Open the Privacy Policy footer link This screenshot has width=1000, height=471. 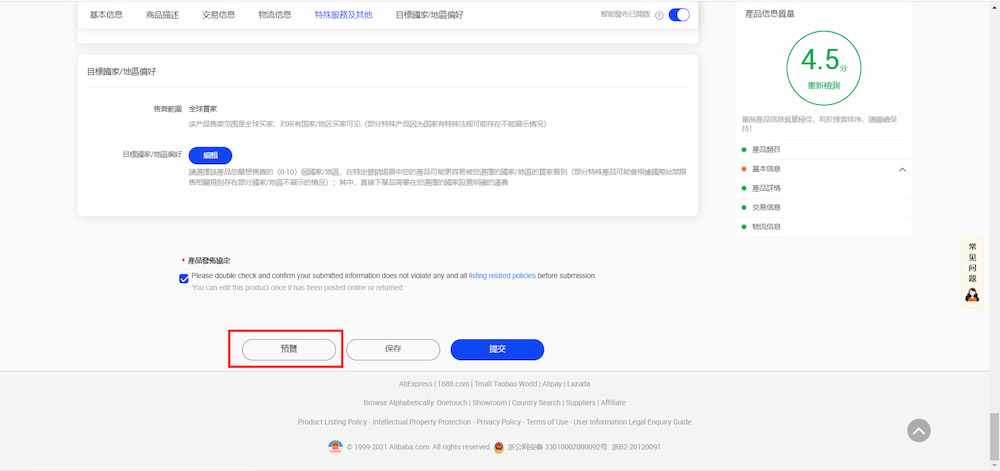(x=499, y=422)
